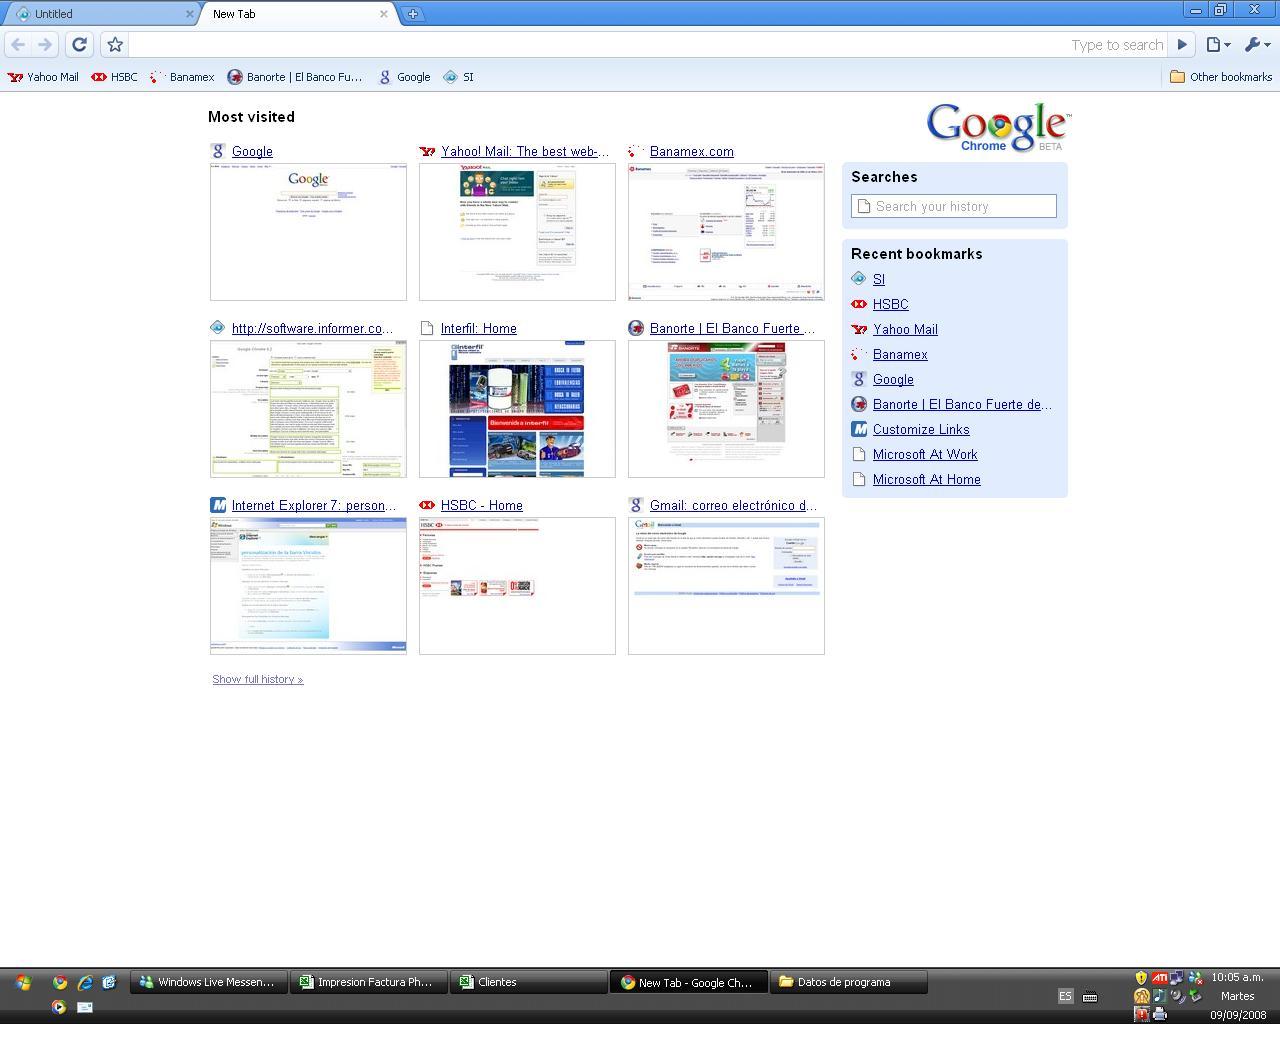Launch Windows Media Player from quick launch
The image size is (1280, 1064).
click(59, 1007)
